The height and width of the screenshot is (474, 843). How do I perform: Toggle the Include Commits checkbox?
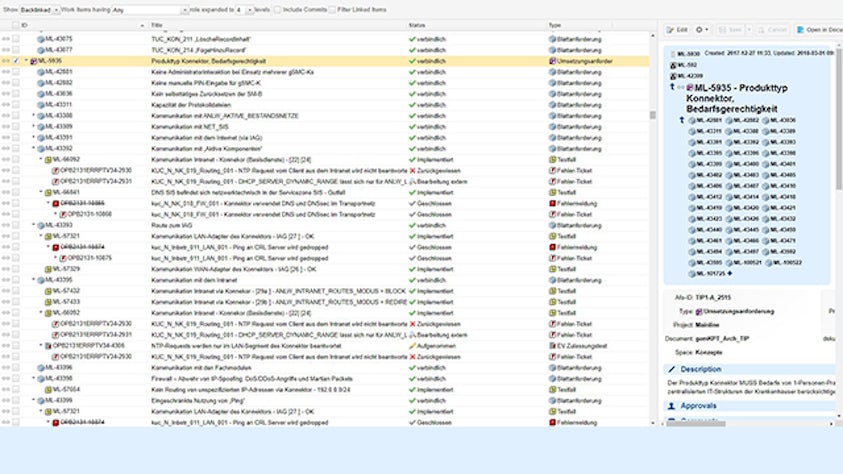click(x=277, y=10)
